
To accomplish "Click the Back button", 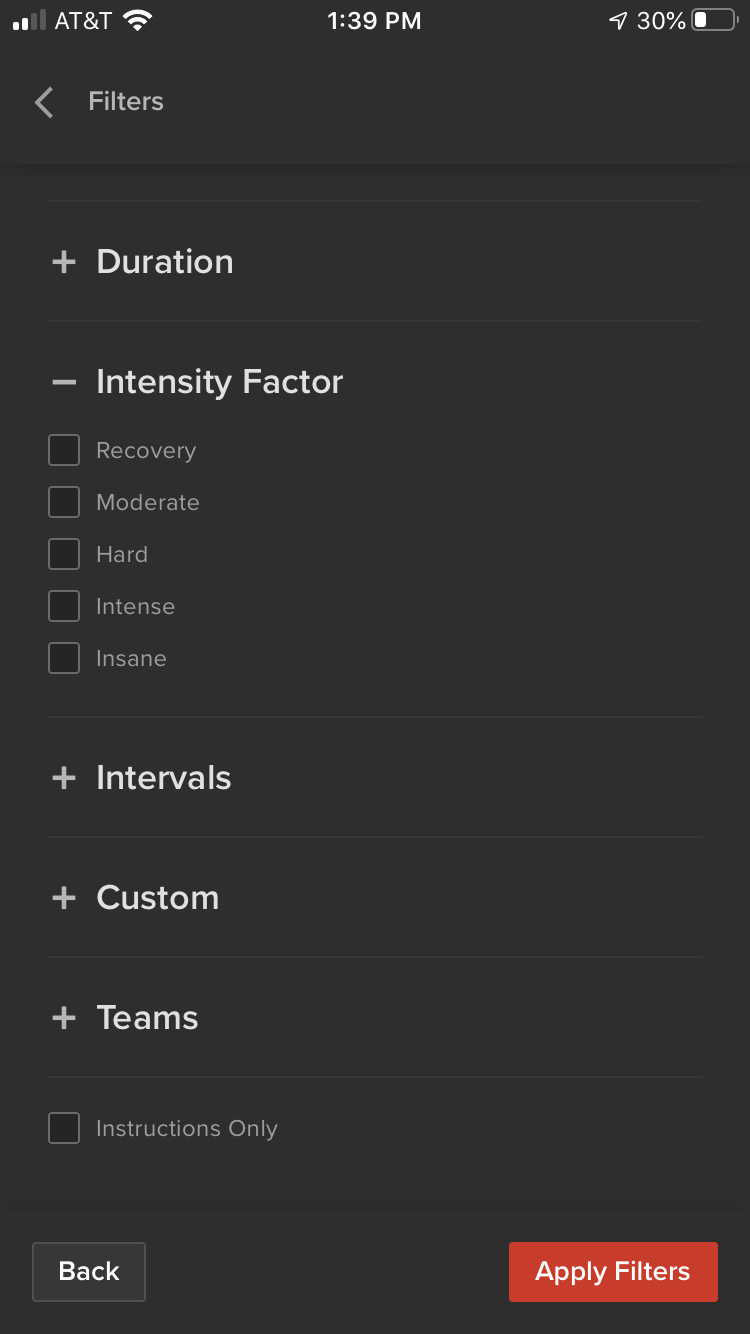I will [89, 1272].
